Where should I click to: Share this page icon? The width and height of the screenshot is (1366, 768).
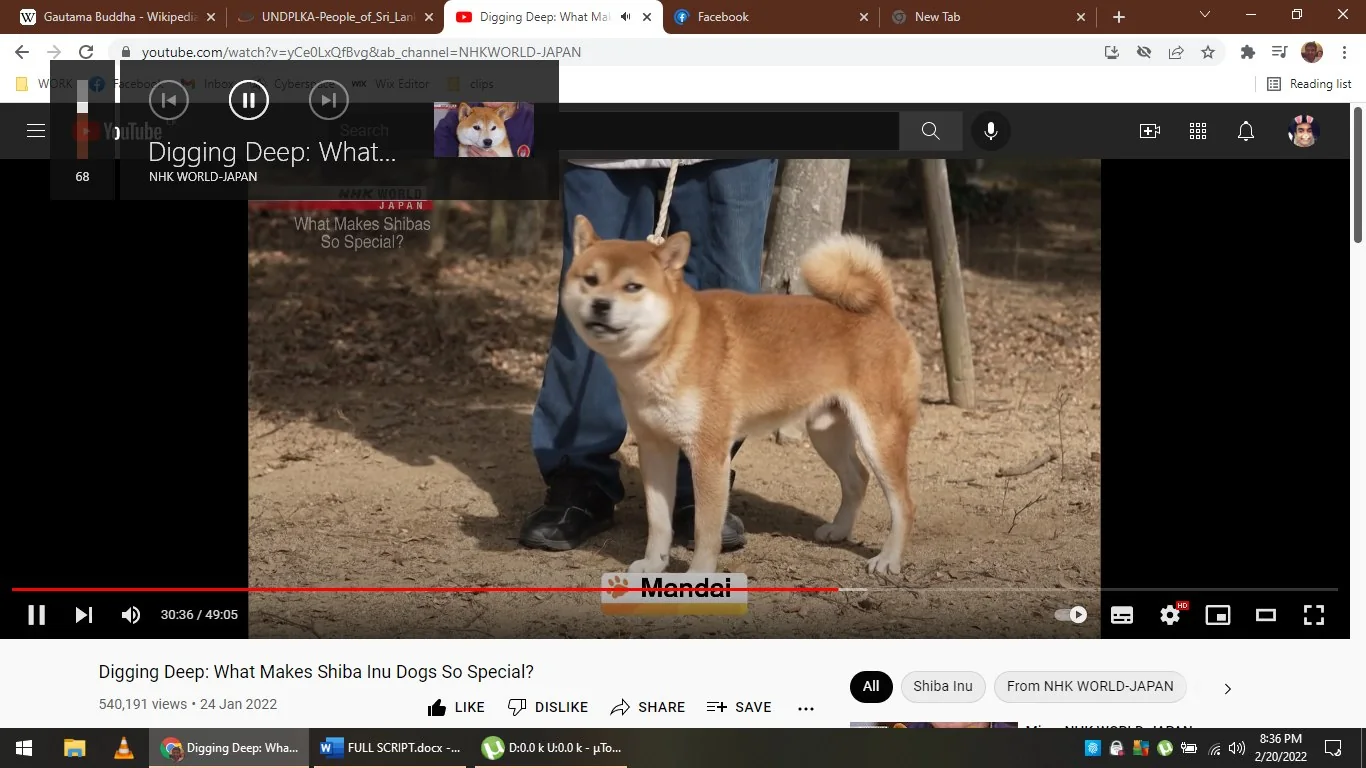[1176, 52]
